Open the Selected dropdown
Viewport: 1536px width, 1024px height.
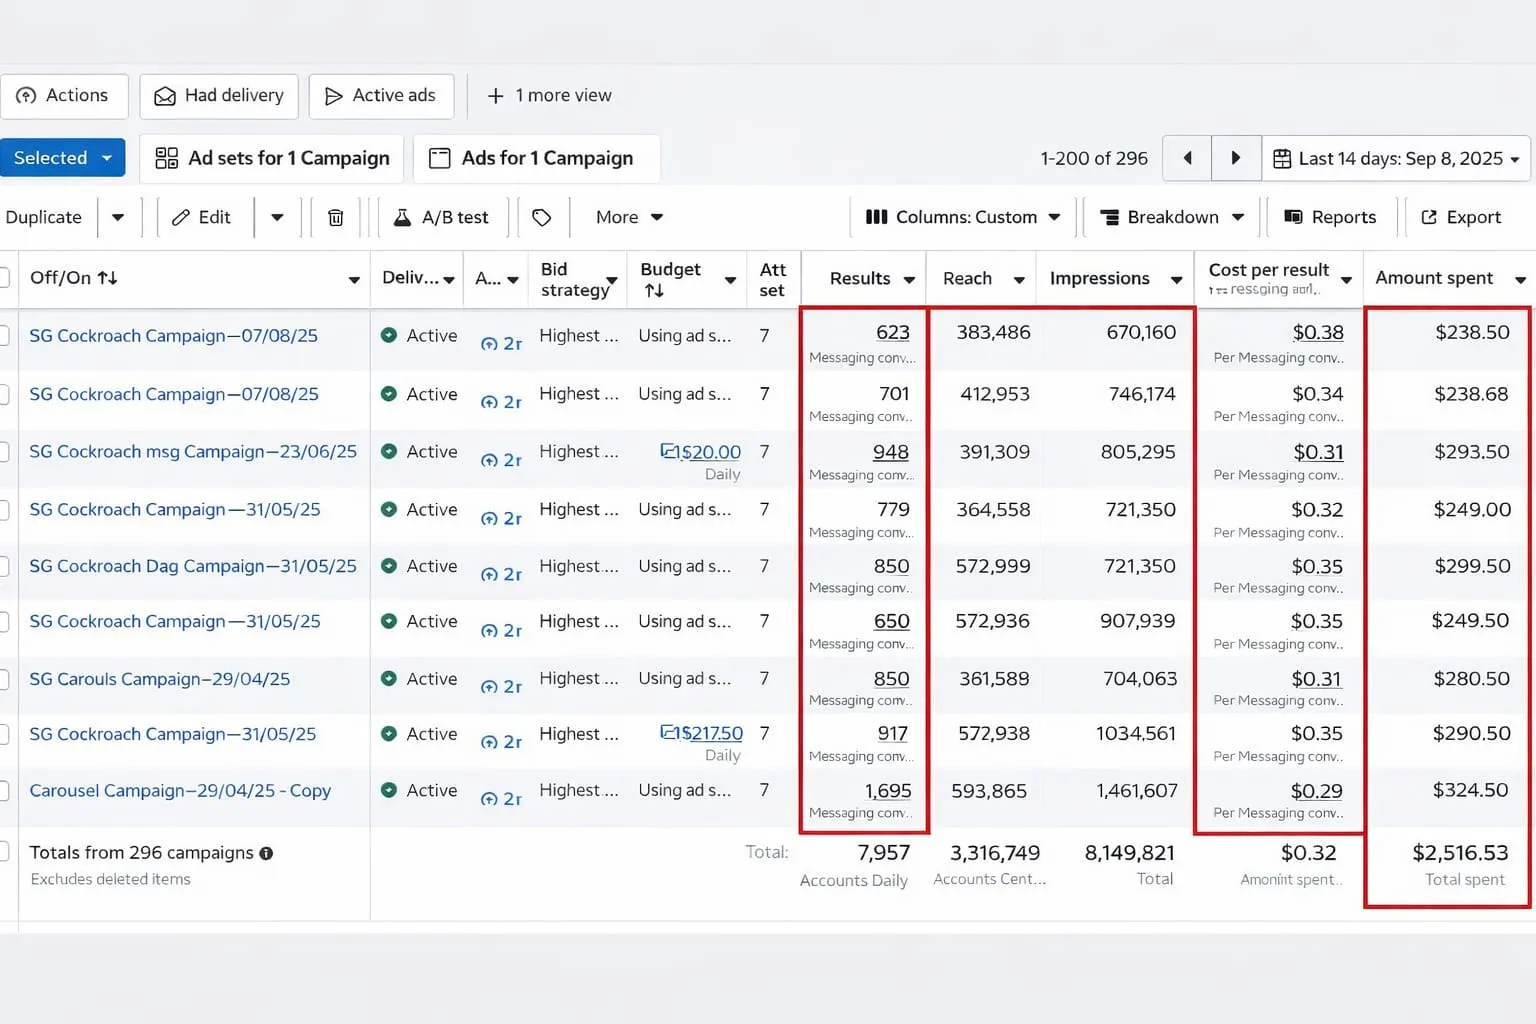(x=62, y=158)
